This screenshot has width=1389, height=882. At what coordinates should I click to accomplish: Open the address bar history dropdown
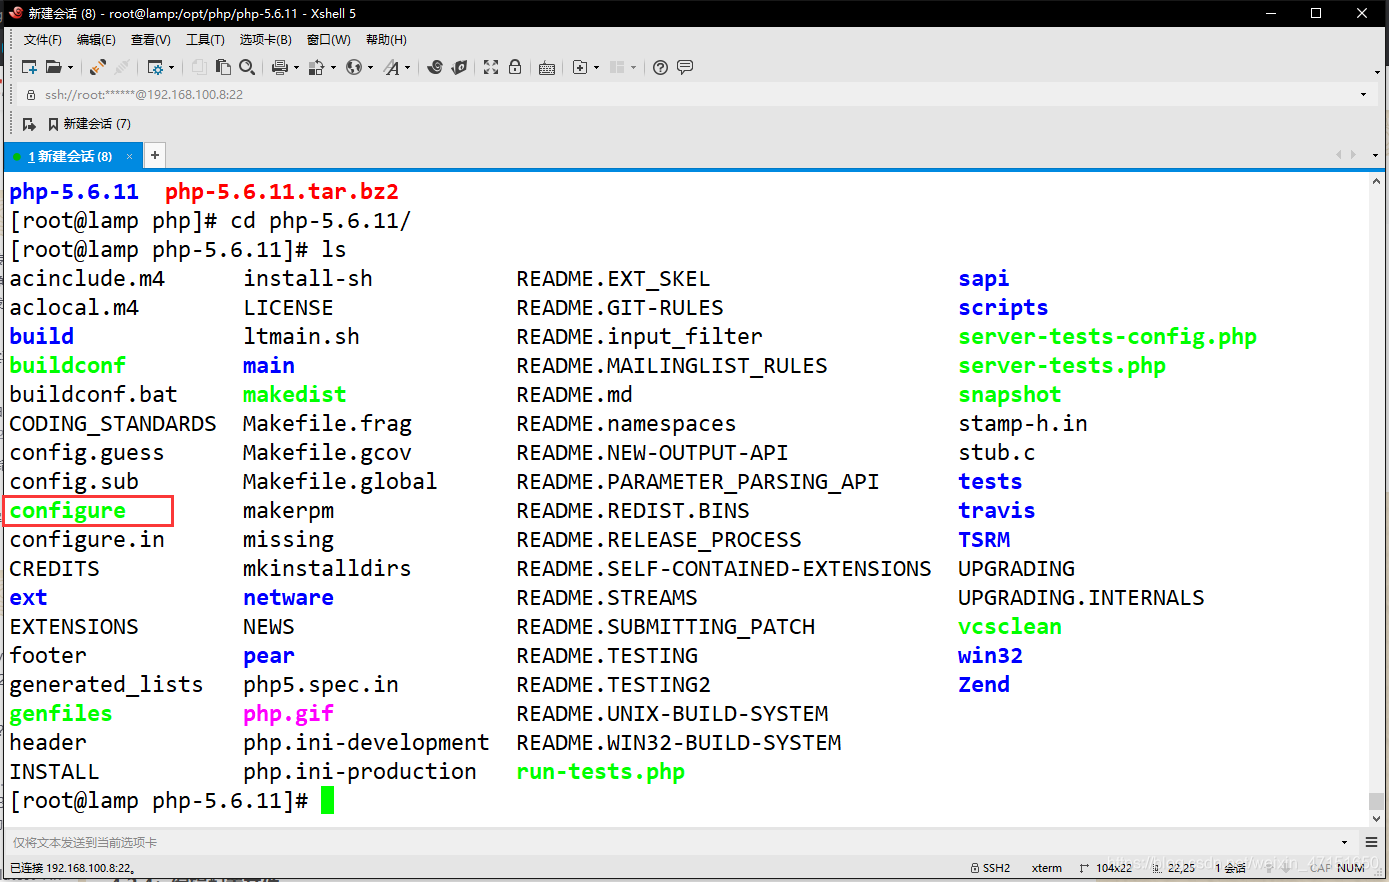point(1364,95)
